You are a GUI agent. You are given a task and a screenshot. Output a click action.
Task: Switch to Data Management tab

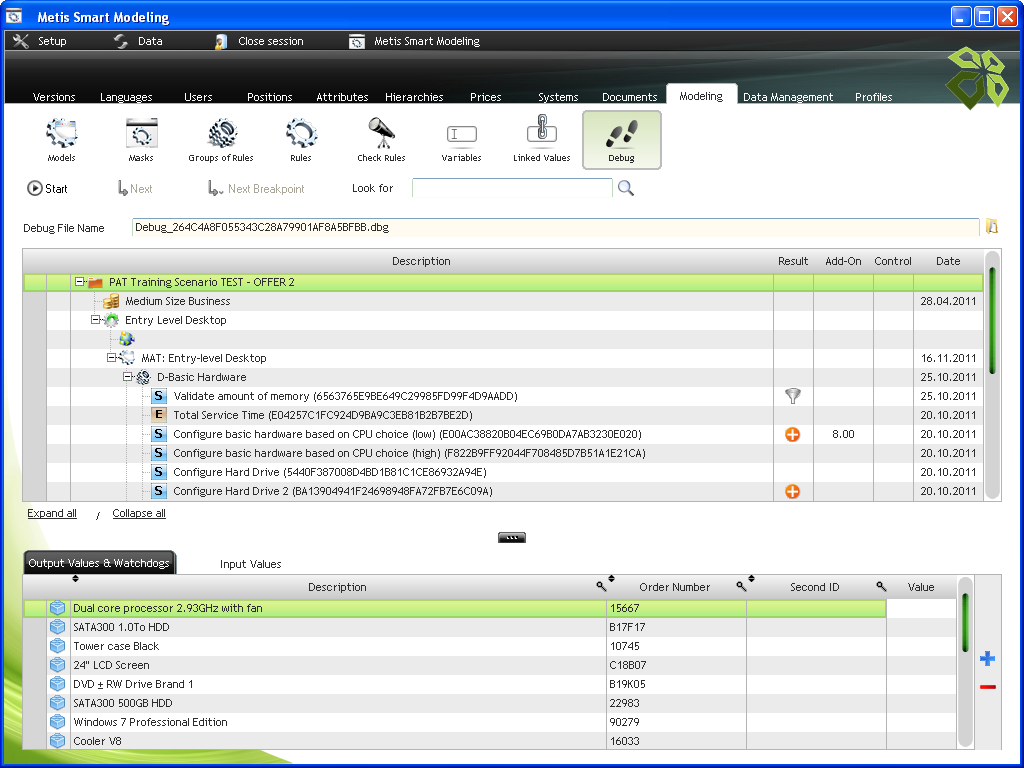pos(788,97)
